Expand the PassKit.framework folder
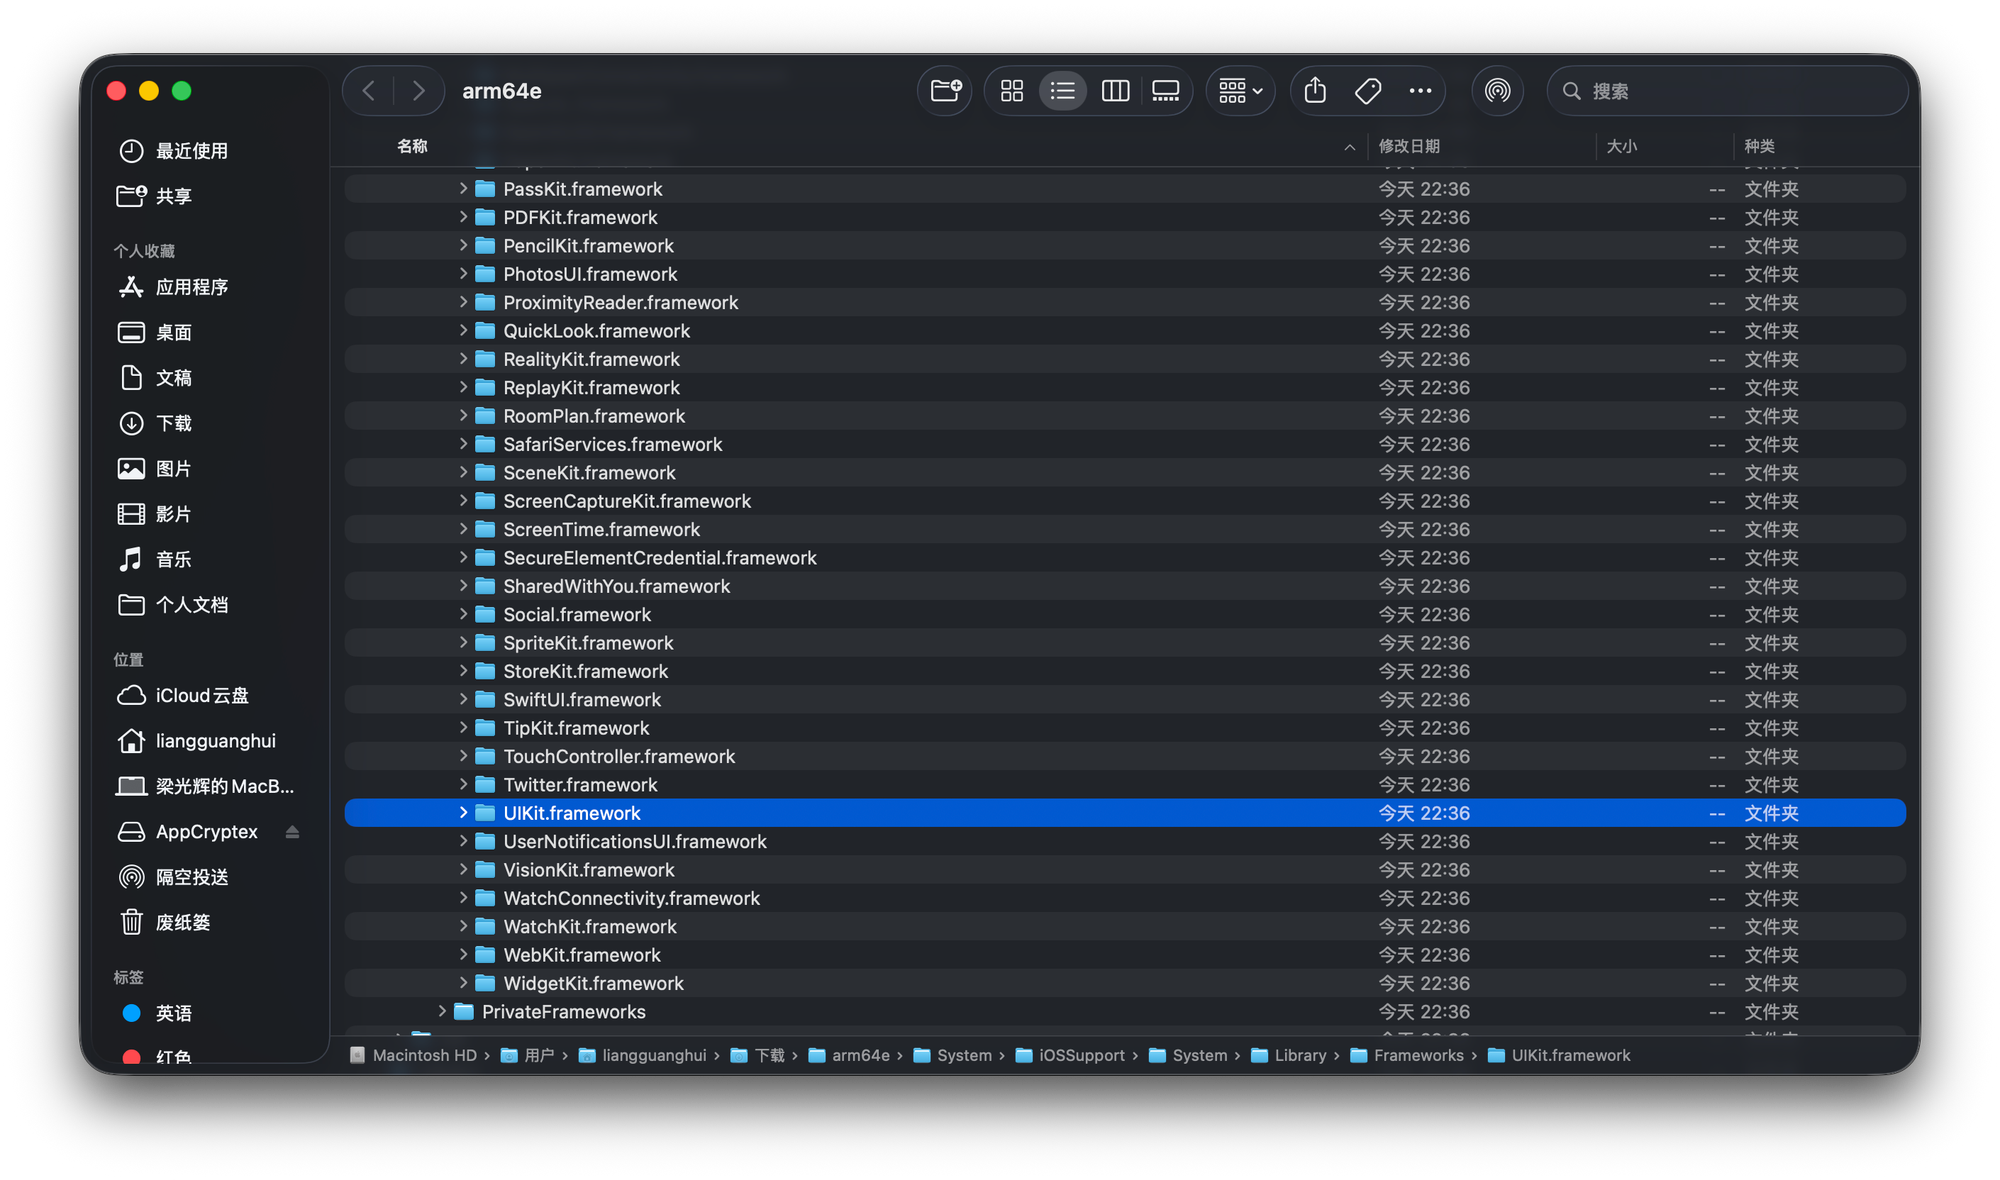The height and width of the screenshot is (1180, 2000). point(463,188)
